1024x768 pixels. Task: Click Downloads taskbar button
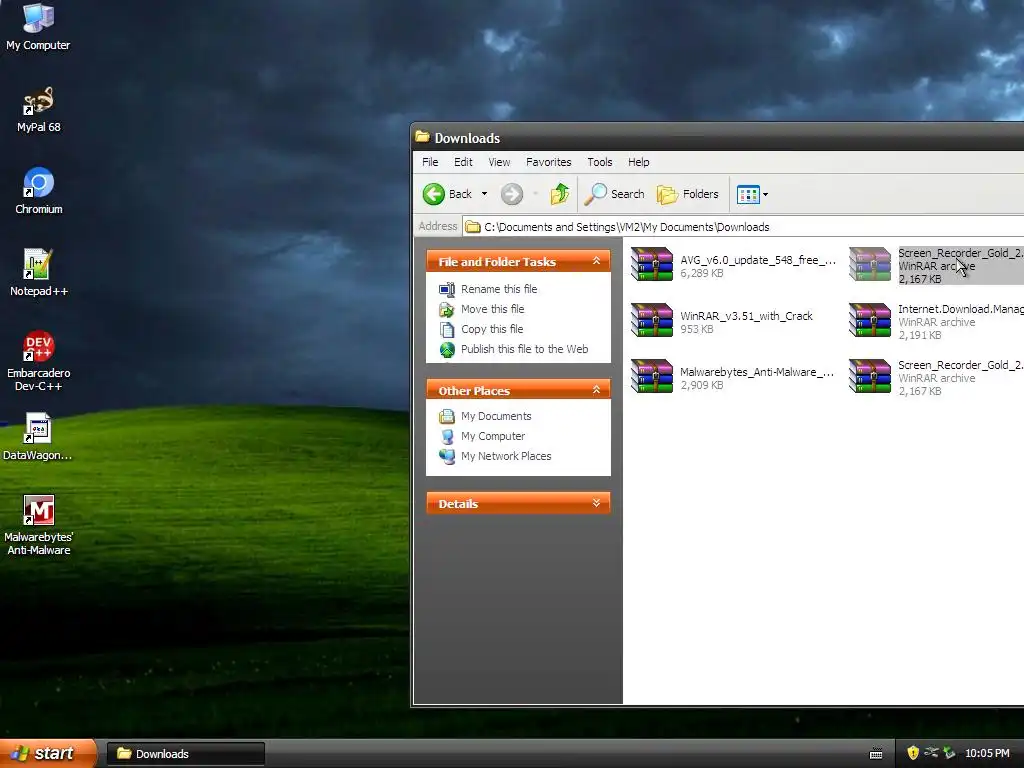click(185, 754)
